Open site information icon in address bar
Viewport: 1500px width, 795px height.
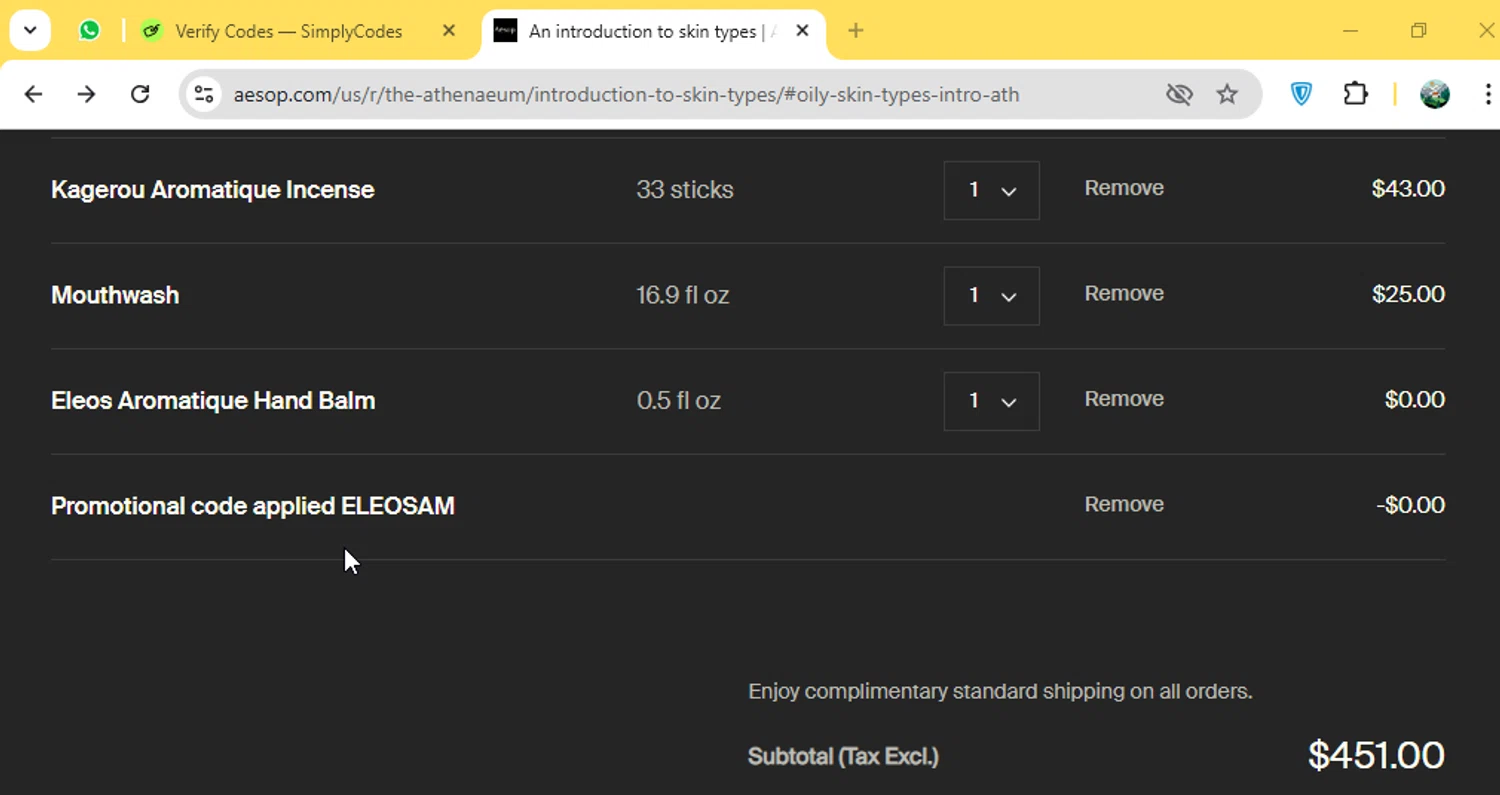coord(204,94)
